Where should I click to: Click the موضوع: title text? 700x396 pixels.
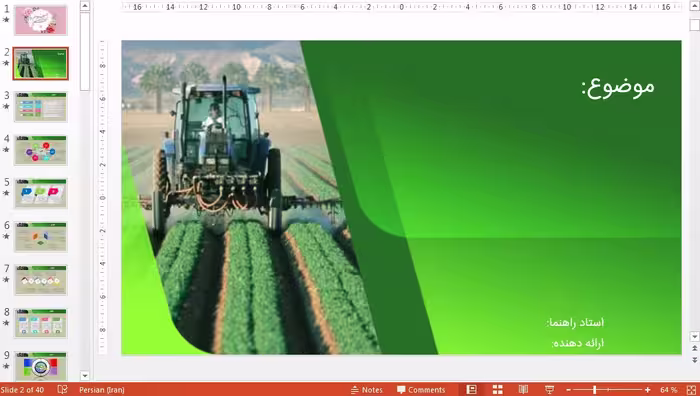coord(618,87)
